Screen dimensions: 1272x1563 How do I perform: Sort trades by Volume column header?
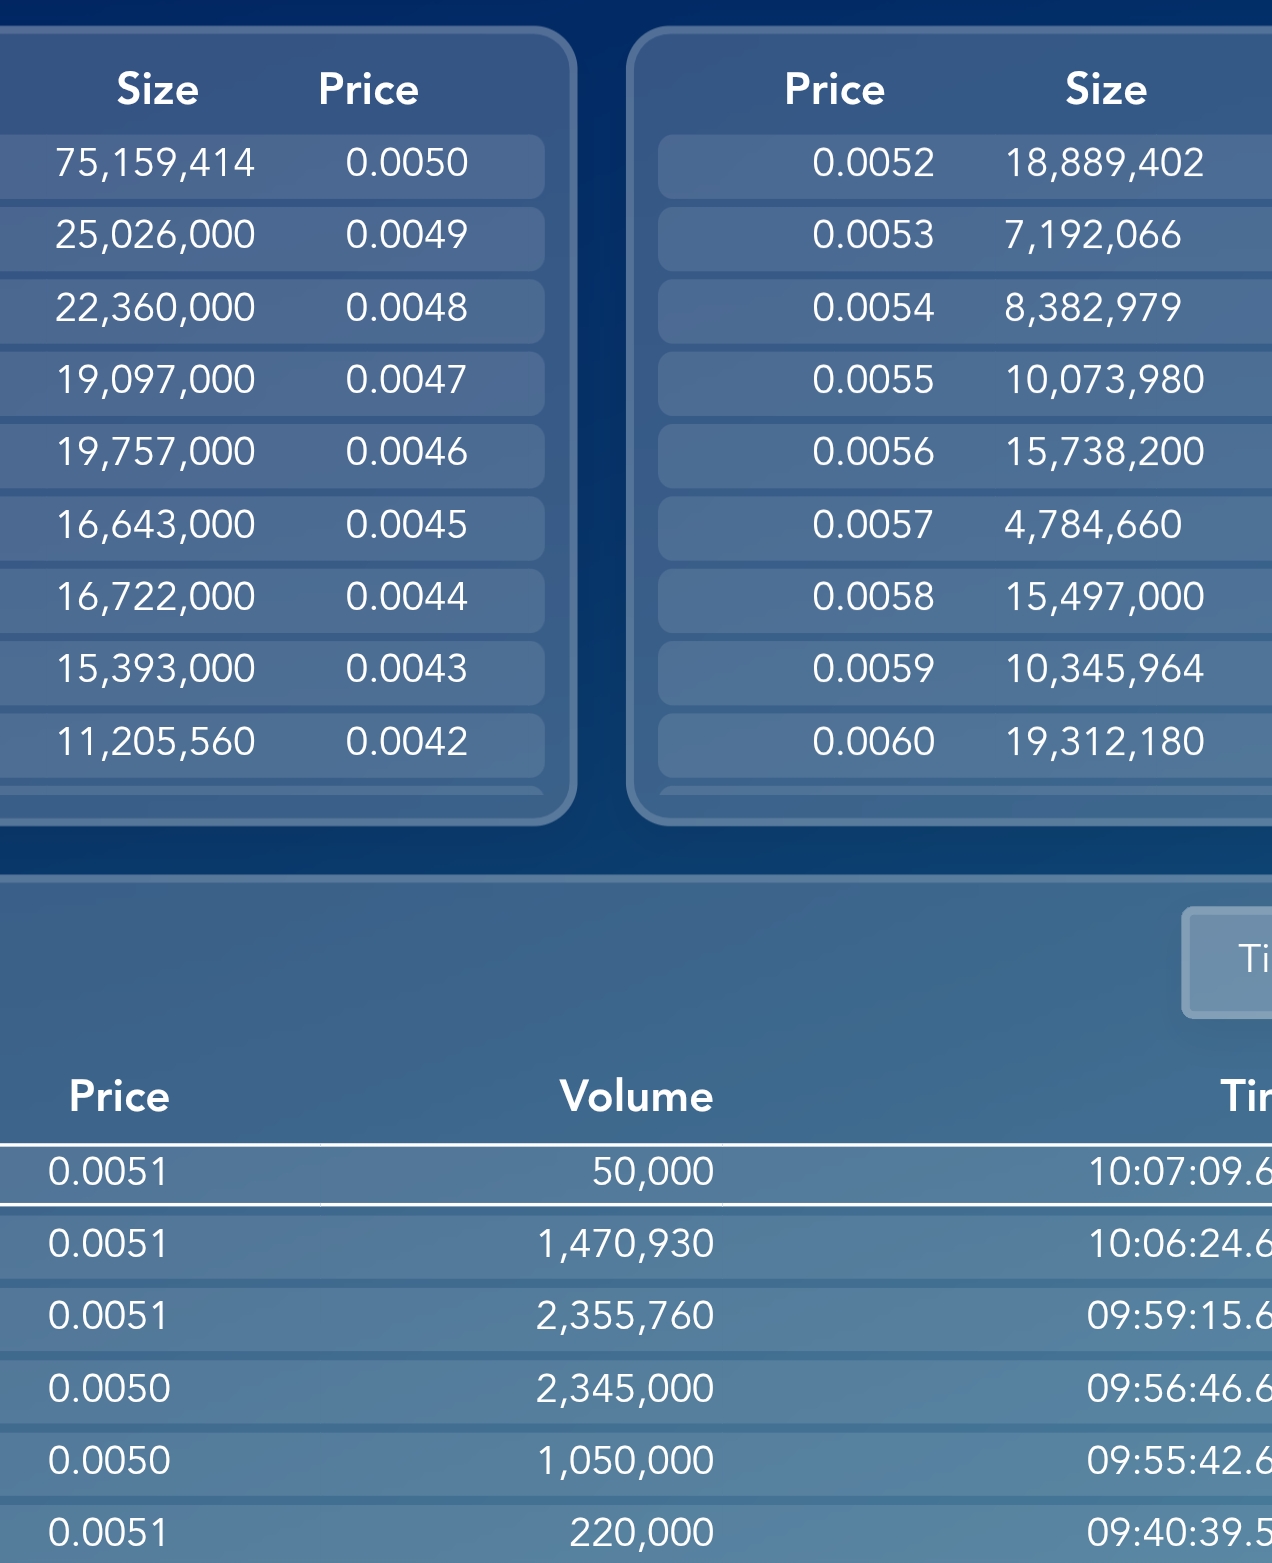(636, 1097)
